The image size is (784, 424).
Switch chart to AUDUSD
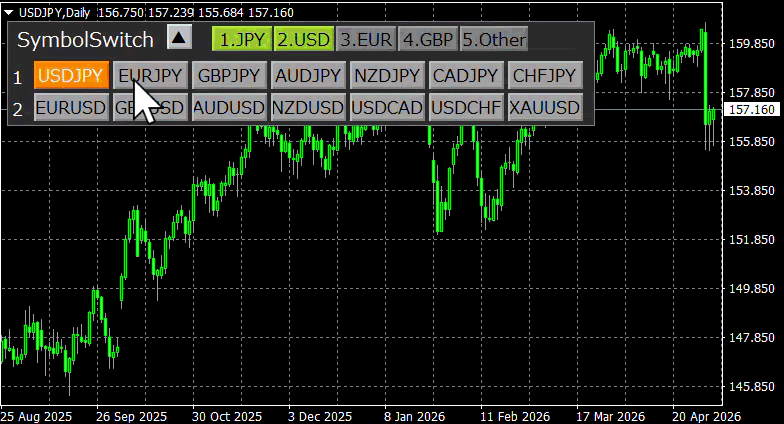coord(229,108)
